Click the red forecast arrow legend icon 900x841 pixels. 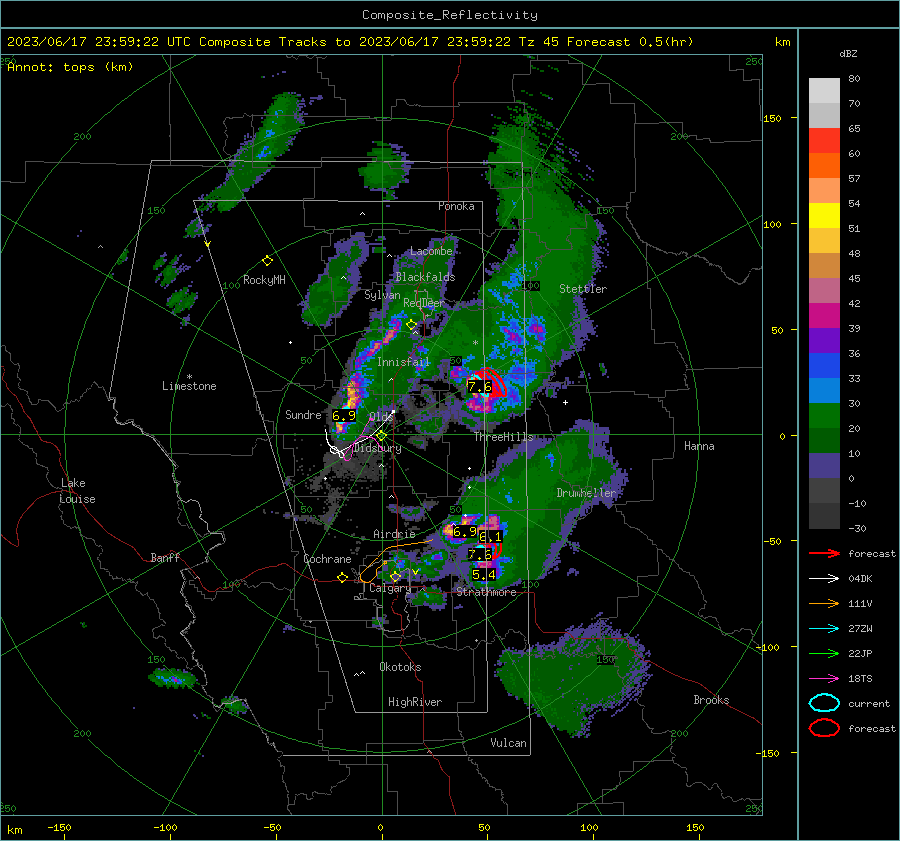(824, 553)
